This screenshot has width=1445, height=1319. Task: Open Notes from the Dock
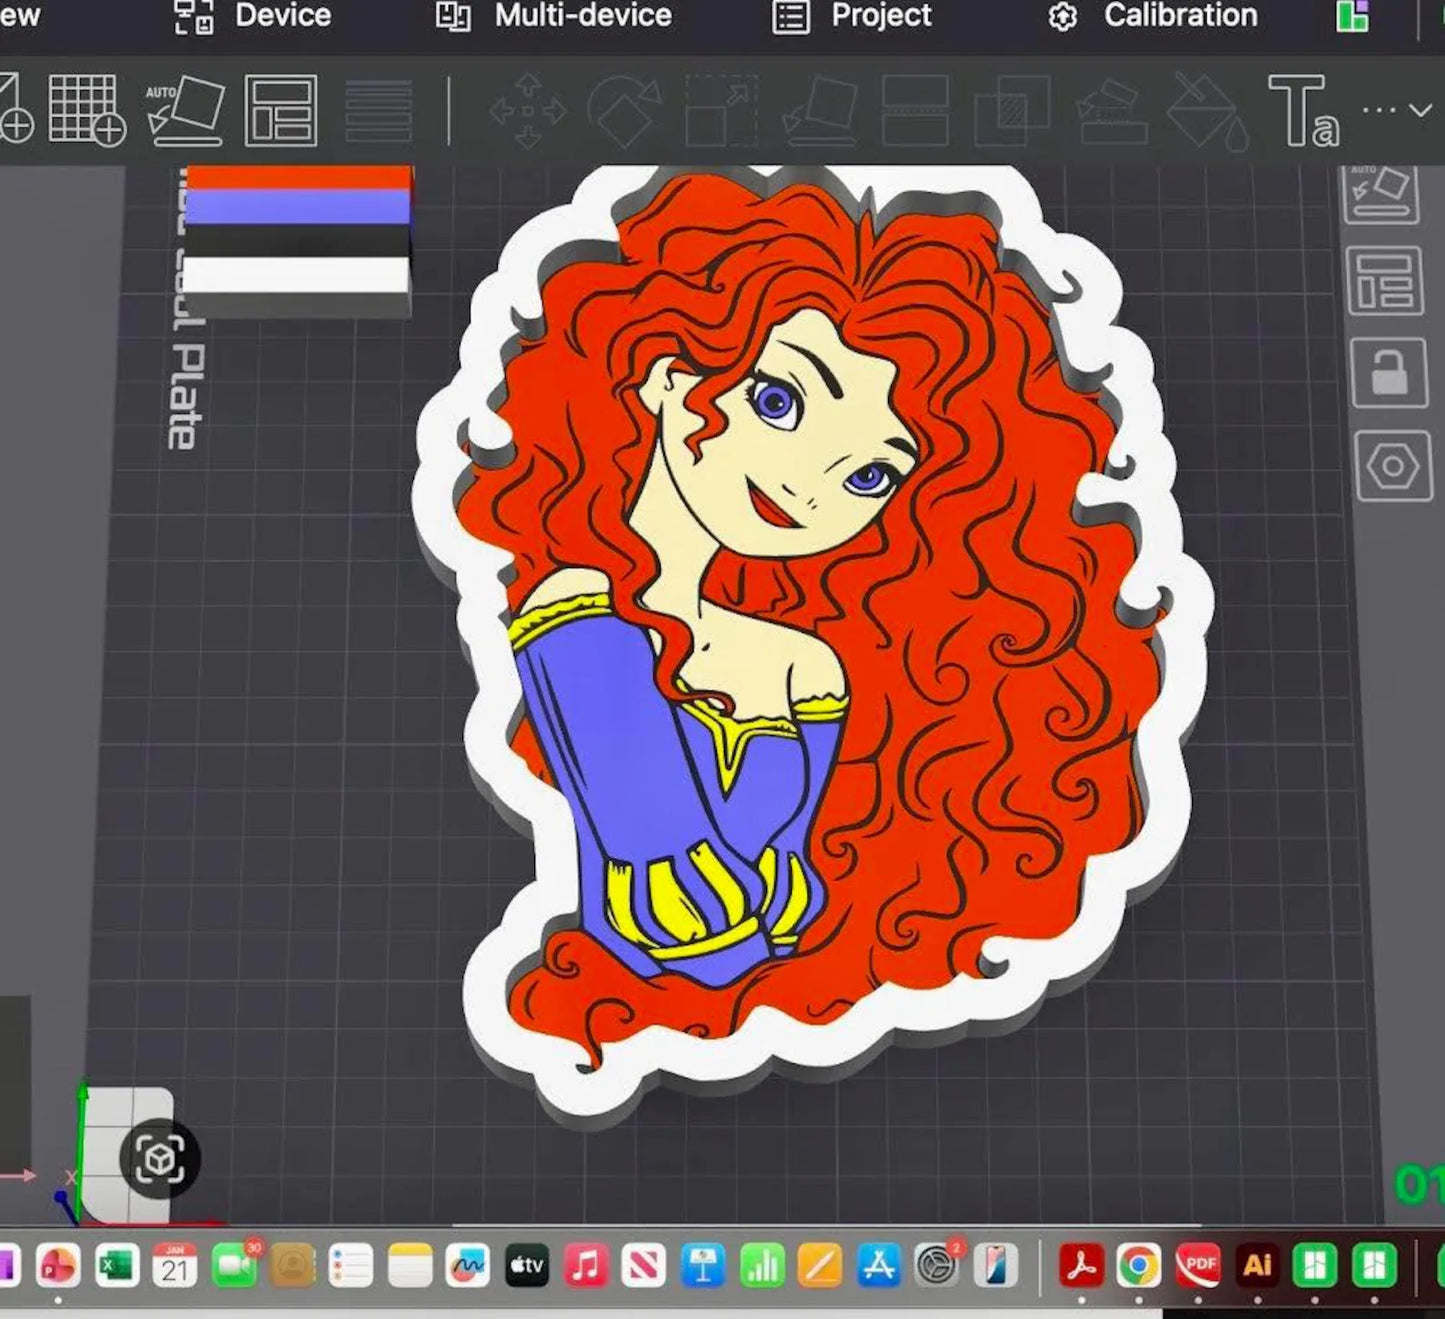coord(410,1267)
